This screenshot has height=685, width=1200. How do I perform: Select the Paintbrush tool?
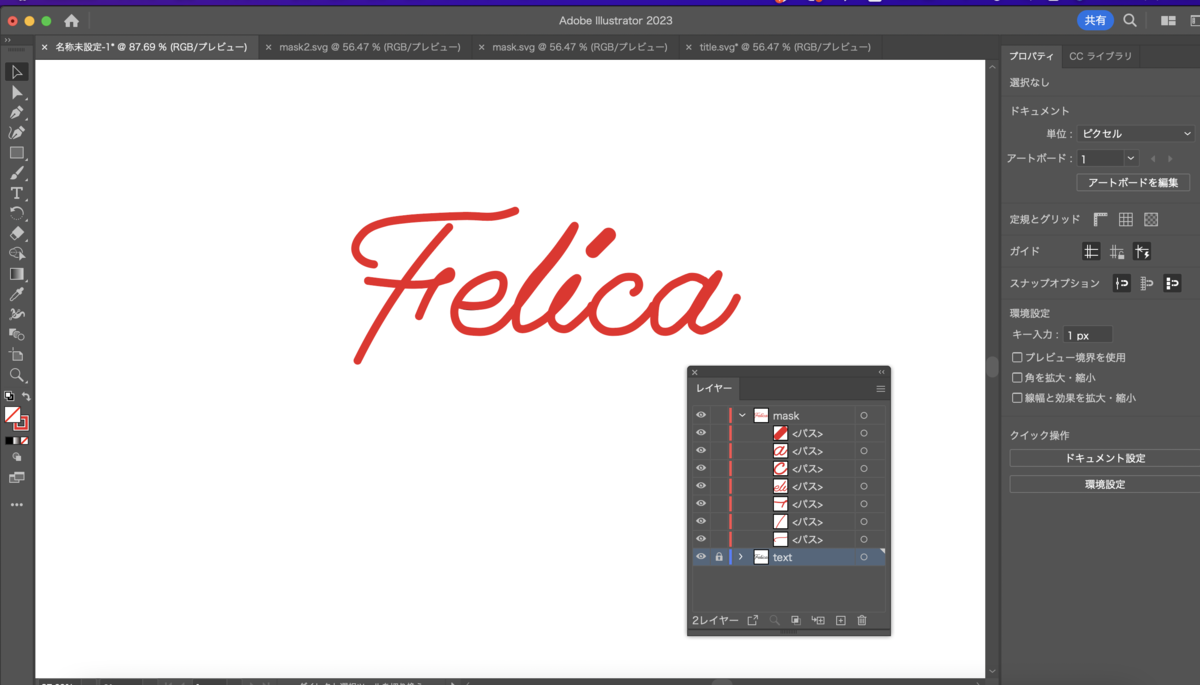[x=17, y=173]
